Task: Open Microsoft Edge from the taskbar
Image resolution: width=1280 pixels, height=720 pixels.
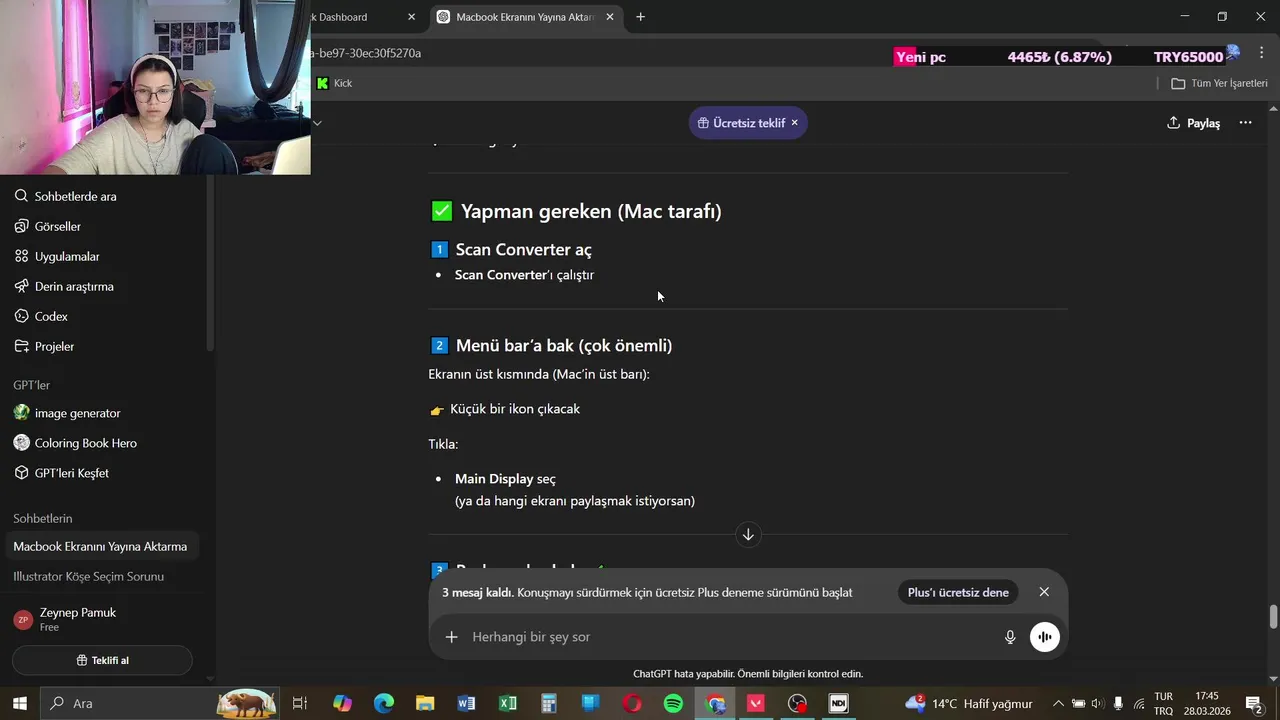Action: click(x=384, y=704)
